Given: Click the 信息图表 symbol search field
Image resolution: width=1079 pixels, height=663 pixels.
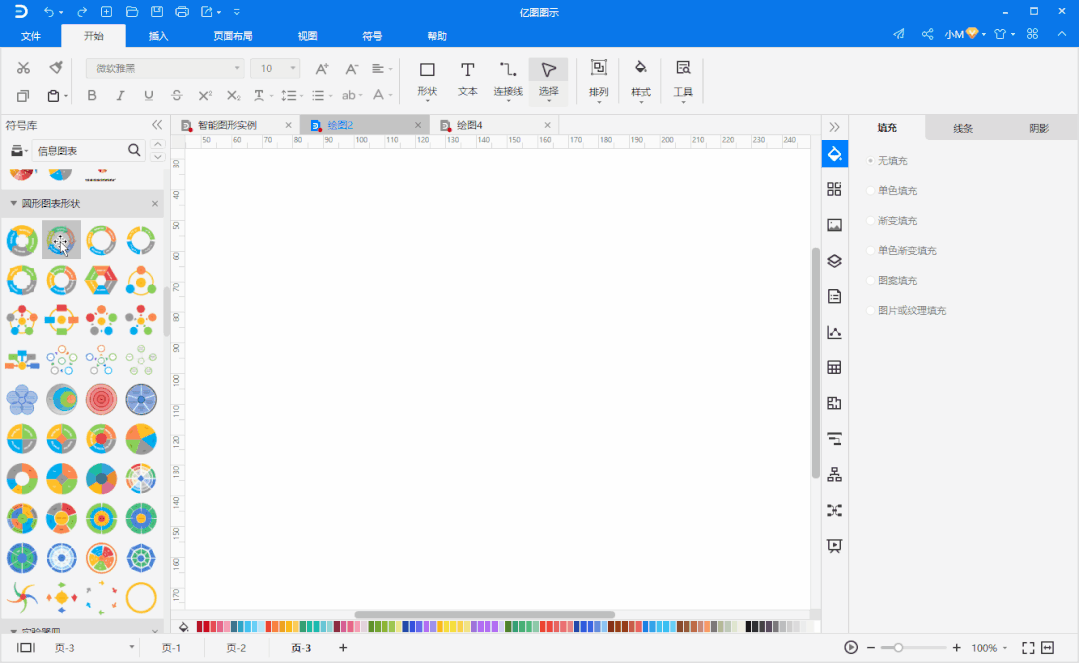Looking at the screenshot, I should coord(78,151).
